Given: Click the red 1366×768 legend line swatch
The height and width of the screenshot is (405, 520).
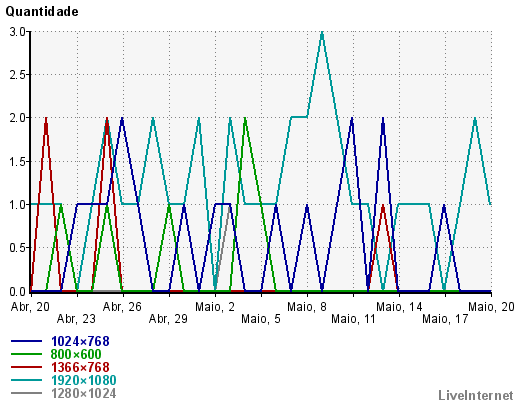Looking at the screenshot, I should pyautogui.click(x=27, y=367).
